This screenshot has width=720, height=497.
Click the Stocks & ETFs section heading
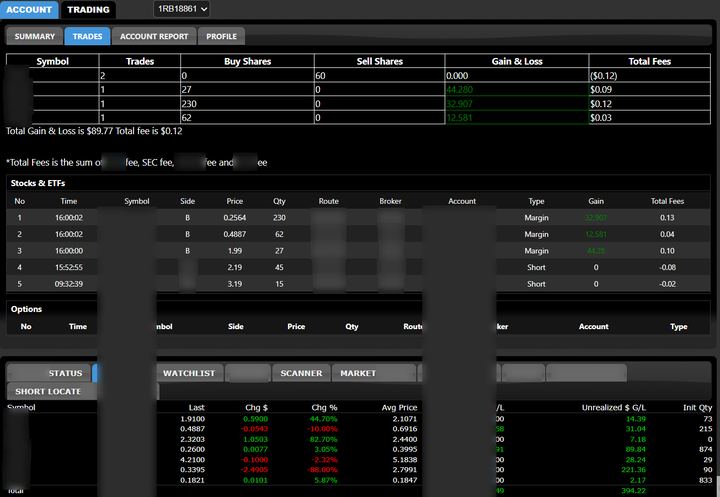coord(38,183)
